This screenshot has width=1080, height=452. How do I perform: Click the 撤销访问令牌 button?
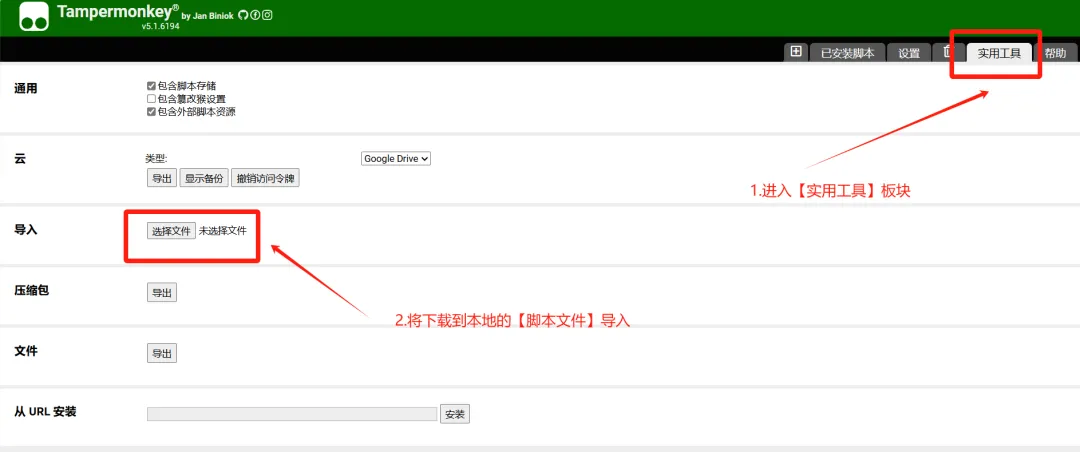[265, 178]
